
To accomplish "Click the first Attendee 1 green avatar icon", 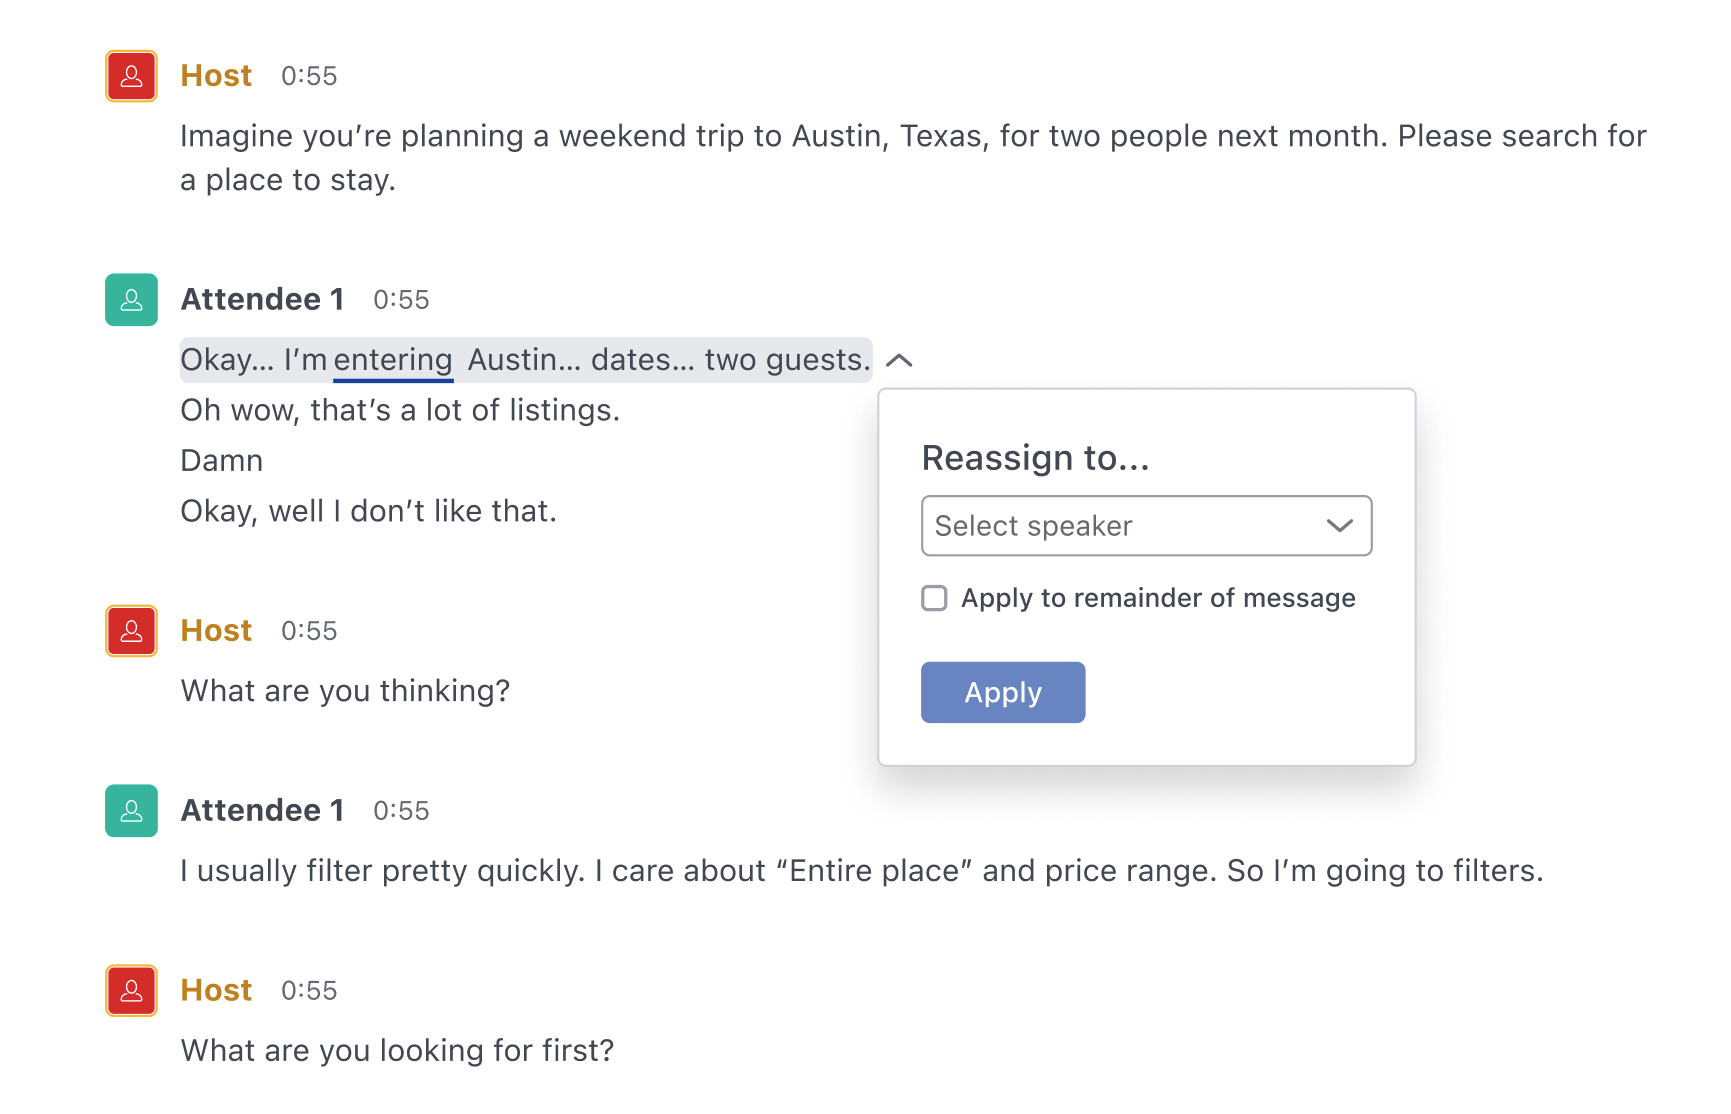I will coord(131,300).
